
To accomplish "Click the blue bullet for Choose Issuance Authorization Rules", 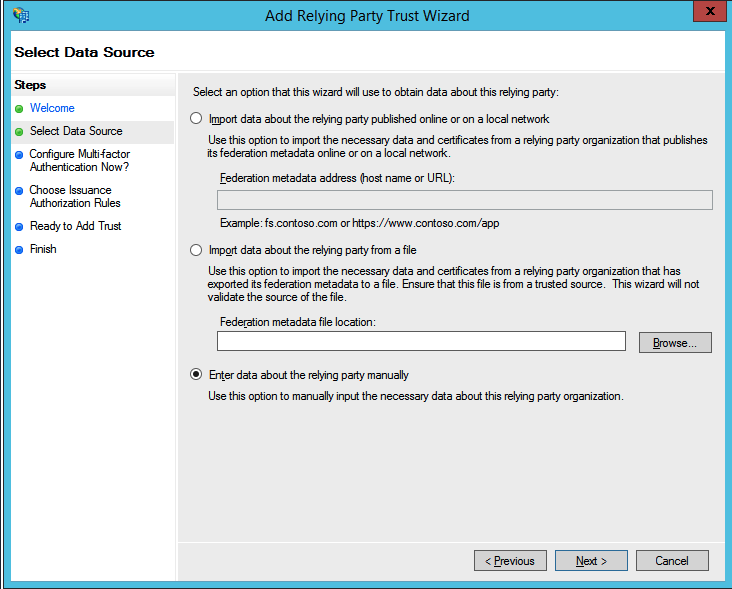I will [19, 191].
